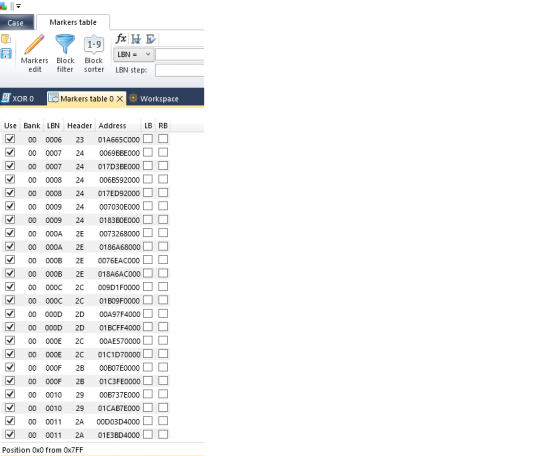550x456 pixels.
Task: Click header 2D in row 00A97F4000
Action: pyautogui.click(x=80, y=314)
